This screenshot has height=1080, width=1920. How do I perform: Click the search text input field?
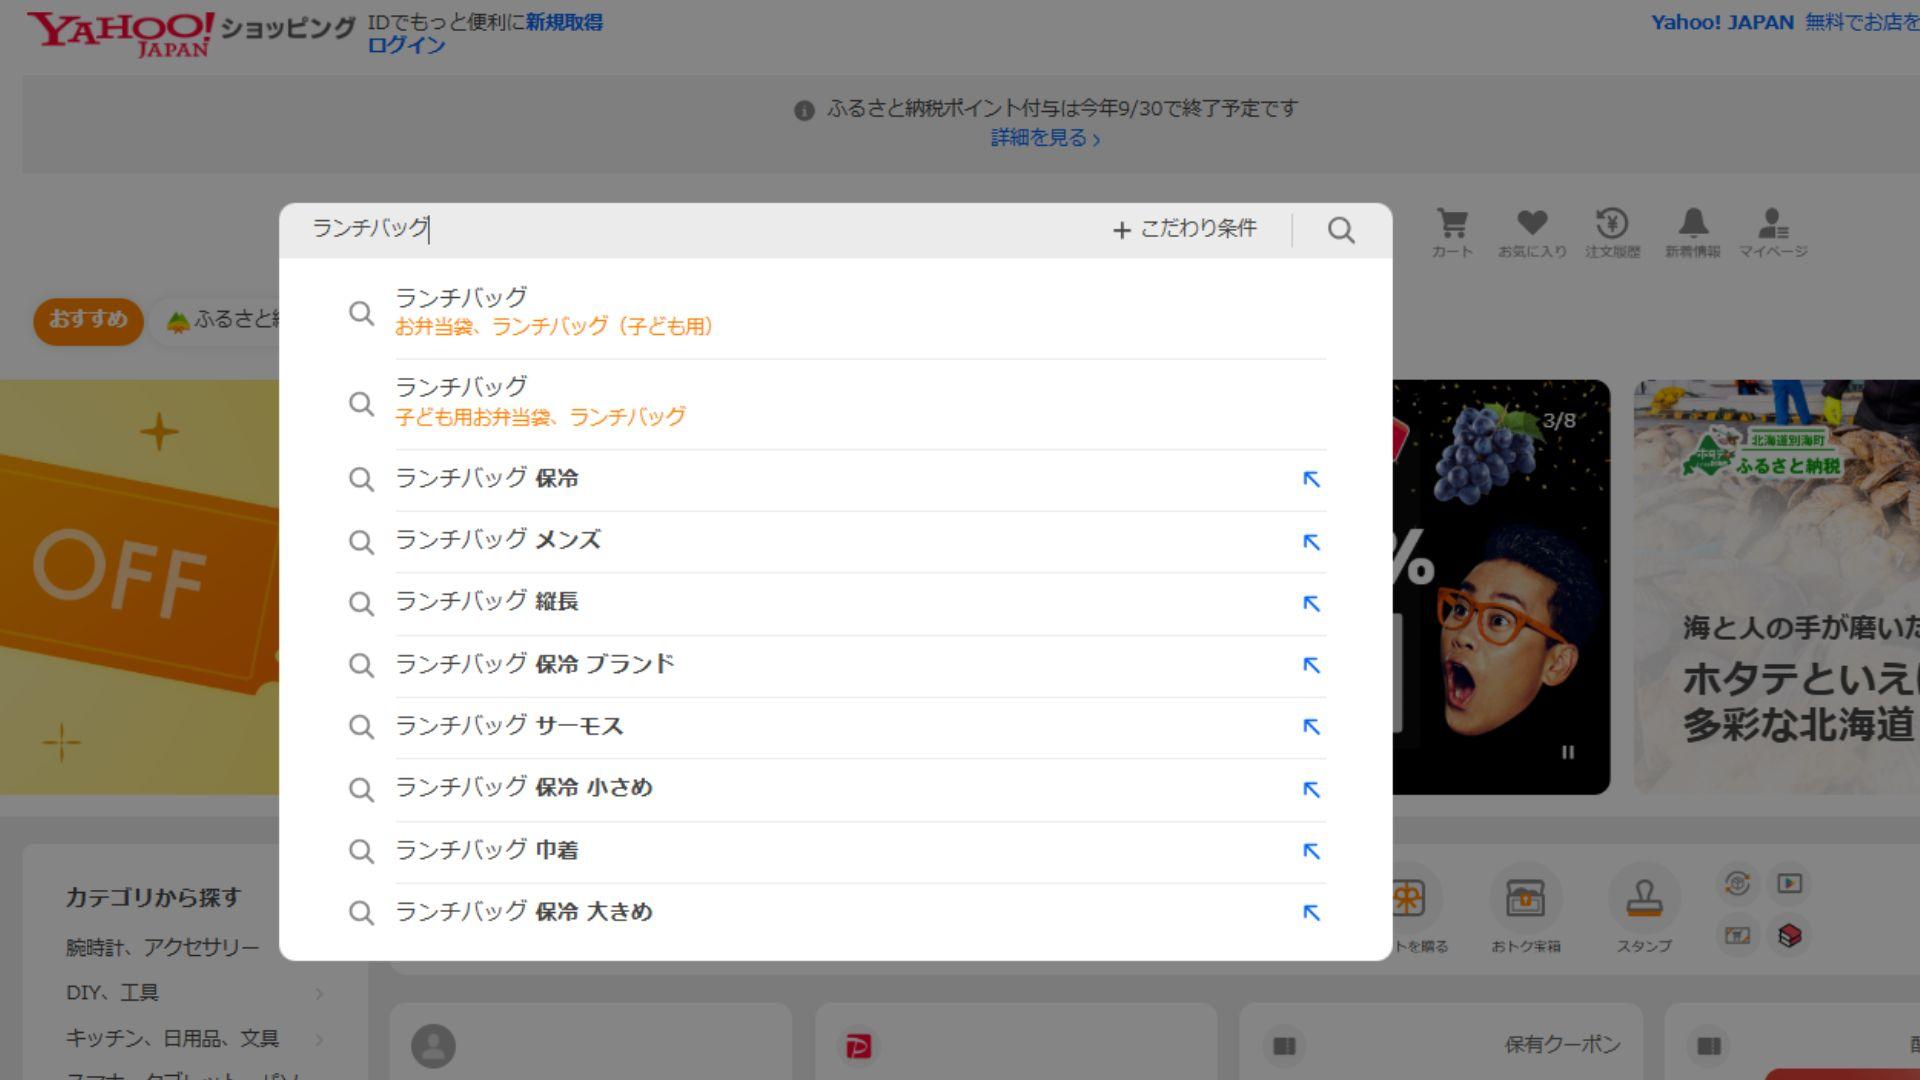700,230
